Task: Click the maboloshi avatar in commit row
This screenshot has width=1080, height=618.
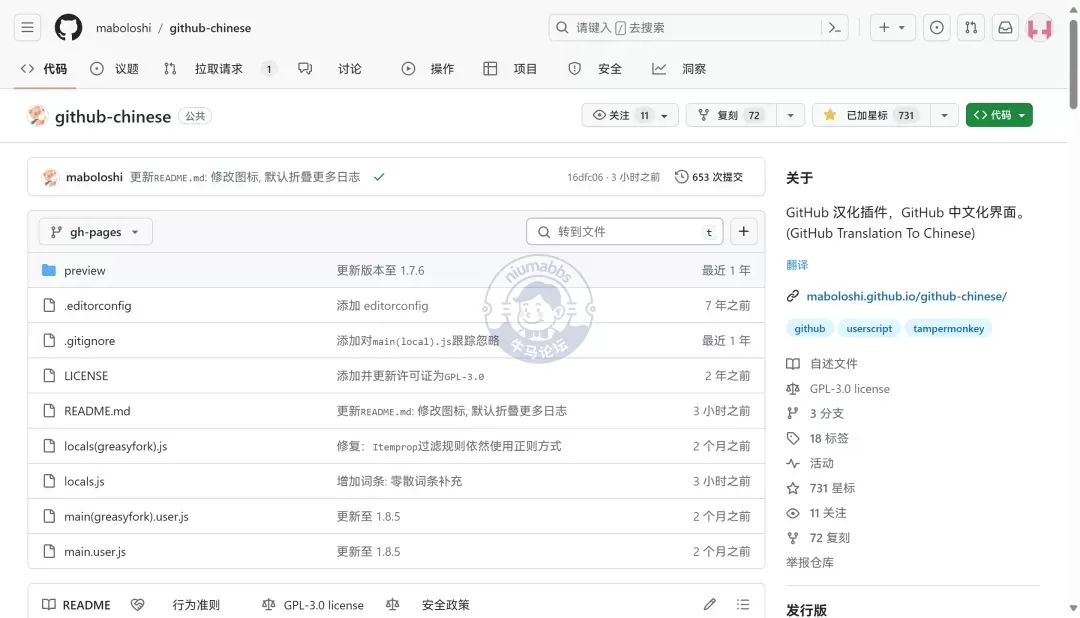Action: (50, 177)
